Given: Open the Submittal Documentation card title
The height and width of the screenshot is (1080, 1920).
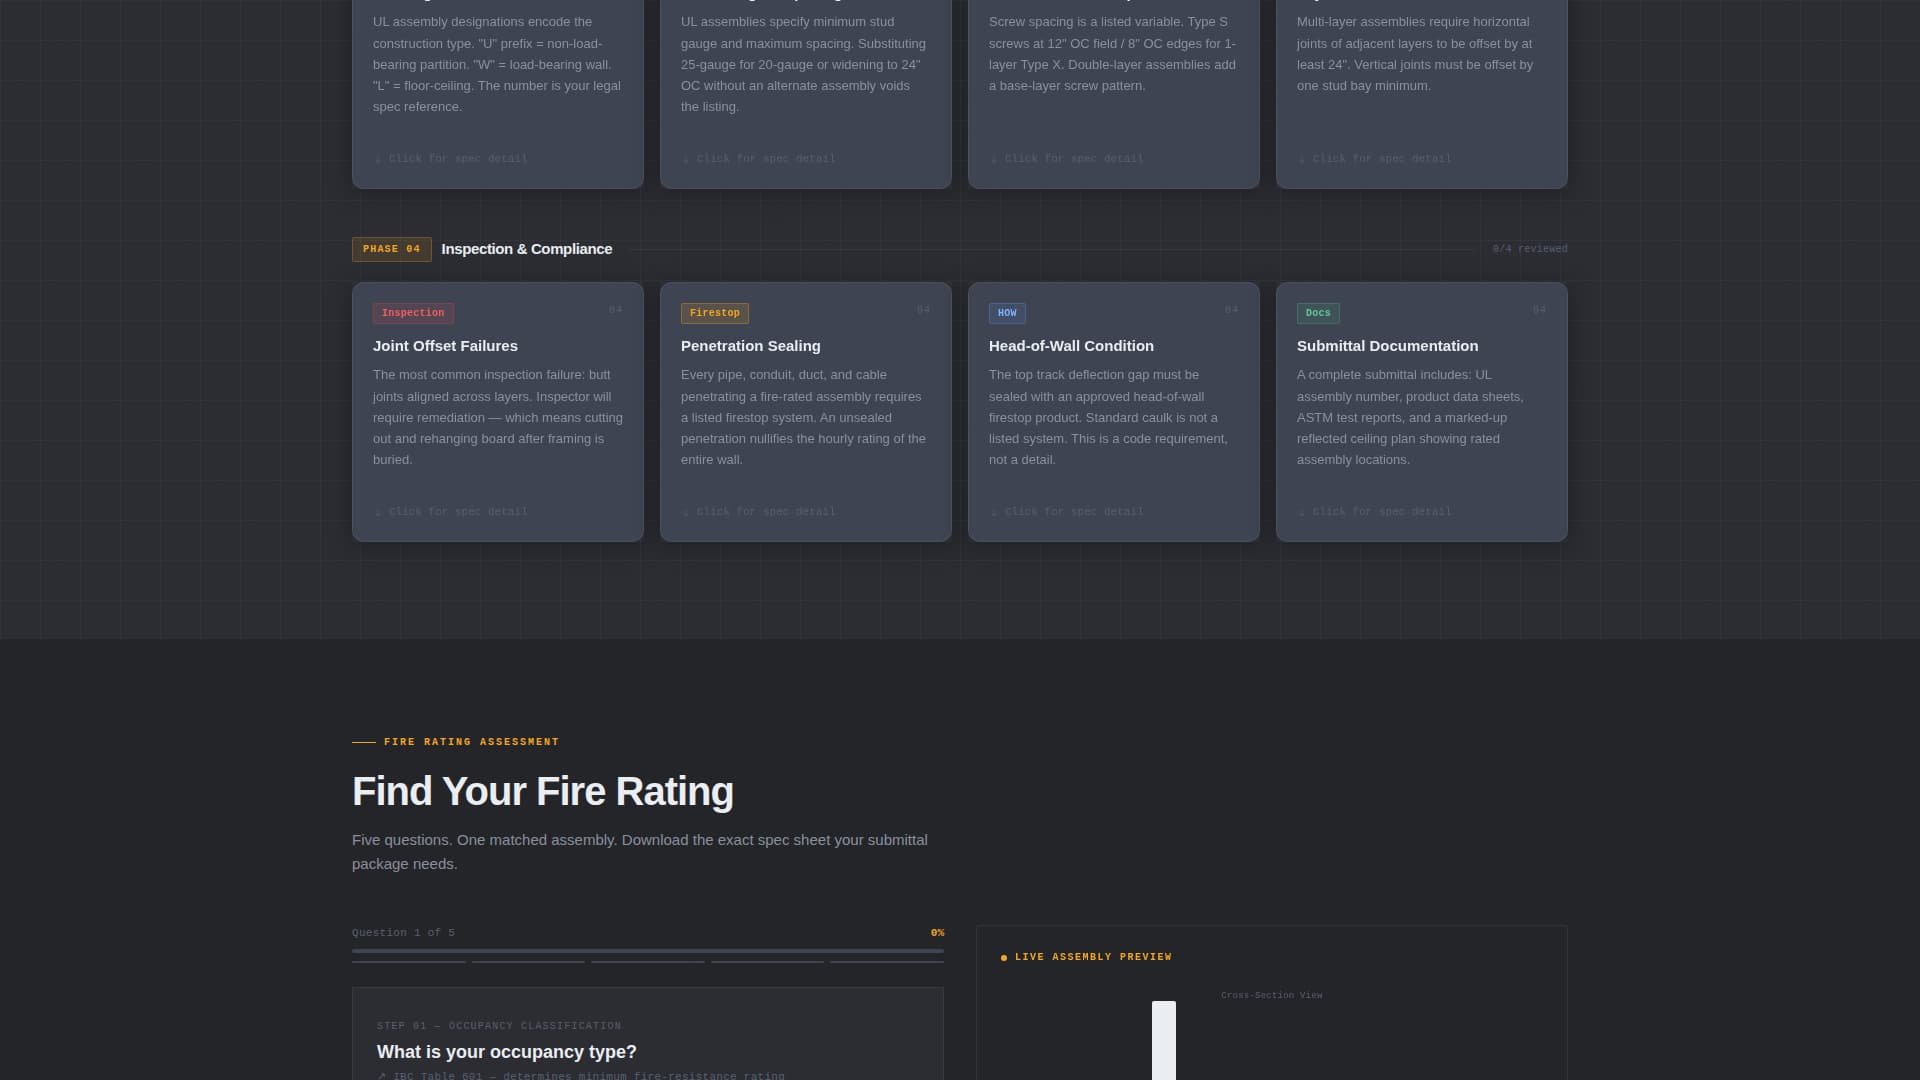Looking at the screenshot, I should tap(1387, 346).
